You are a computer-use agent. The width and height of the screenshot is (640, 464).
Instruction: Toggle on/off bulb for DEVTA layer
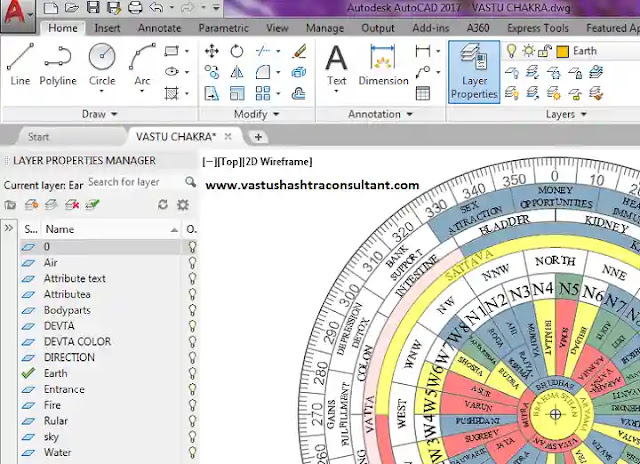(192, 326)
